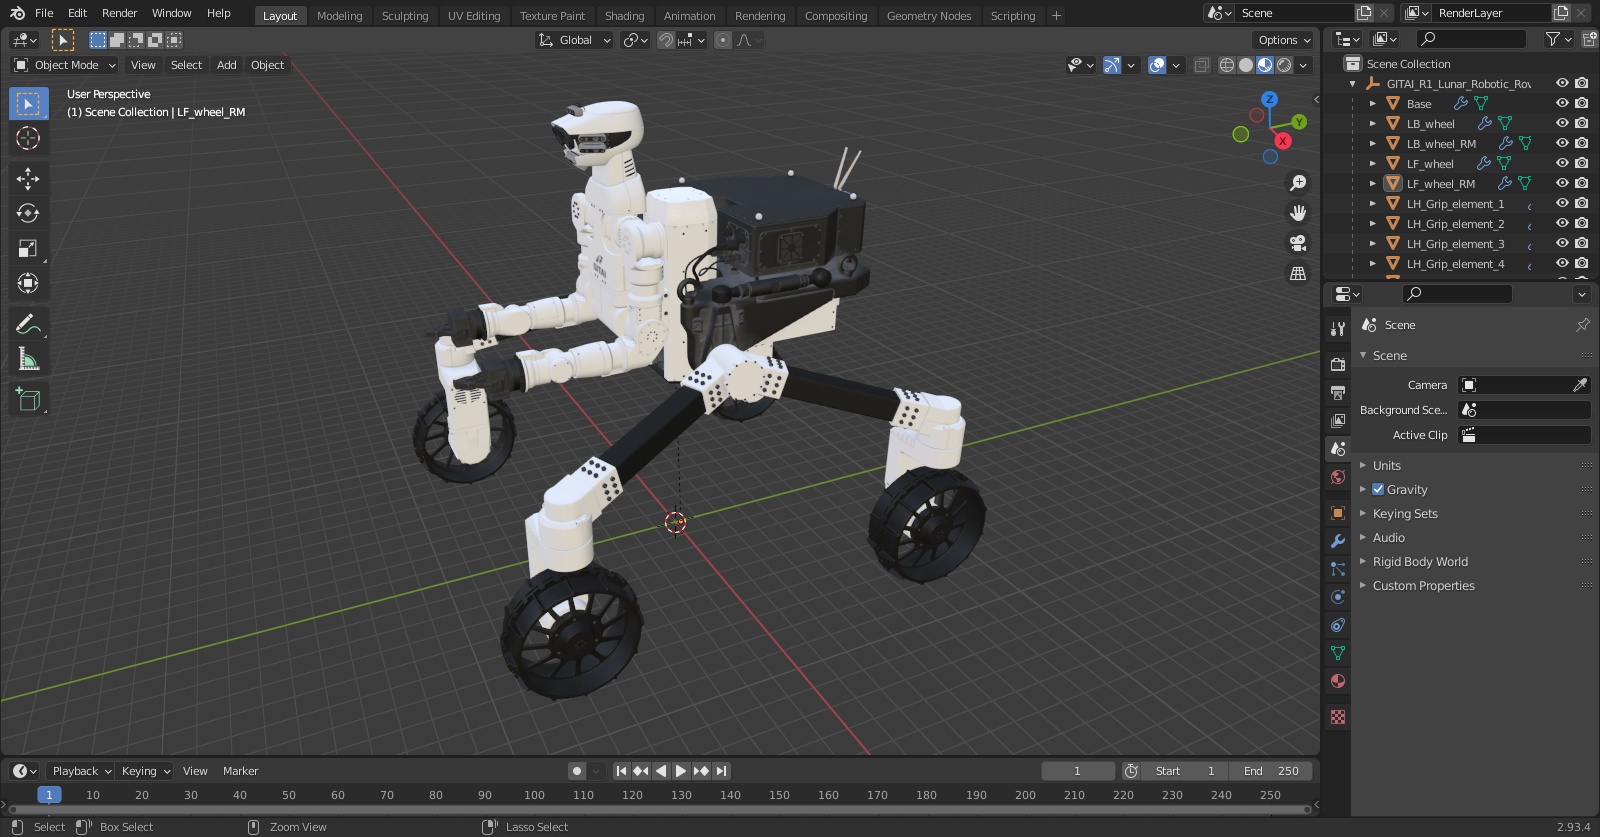Open the Physics properties tab

1338,597
